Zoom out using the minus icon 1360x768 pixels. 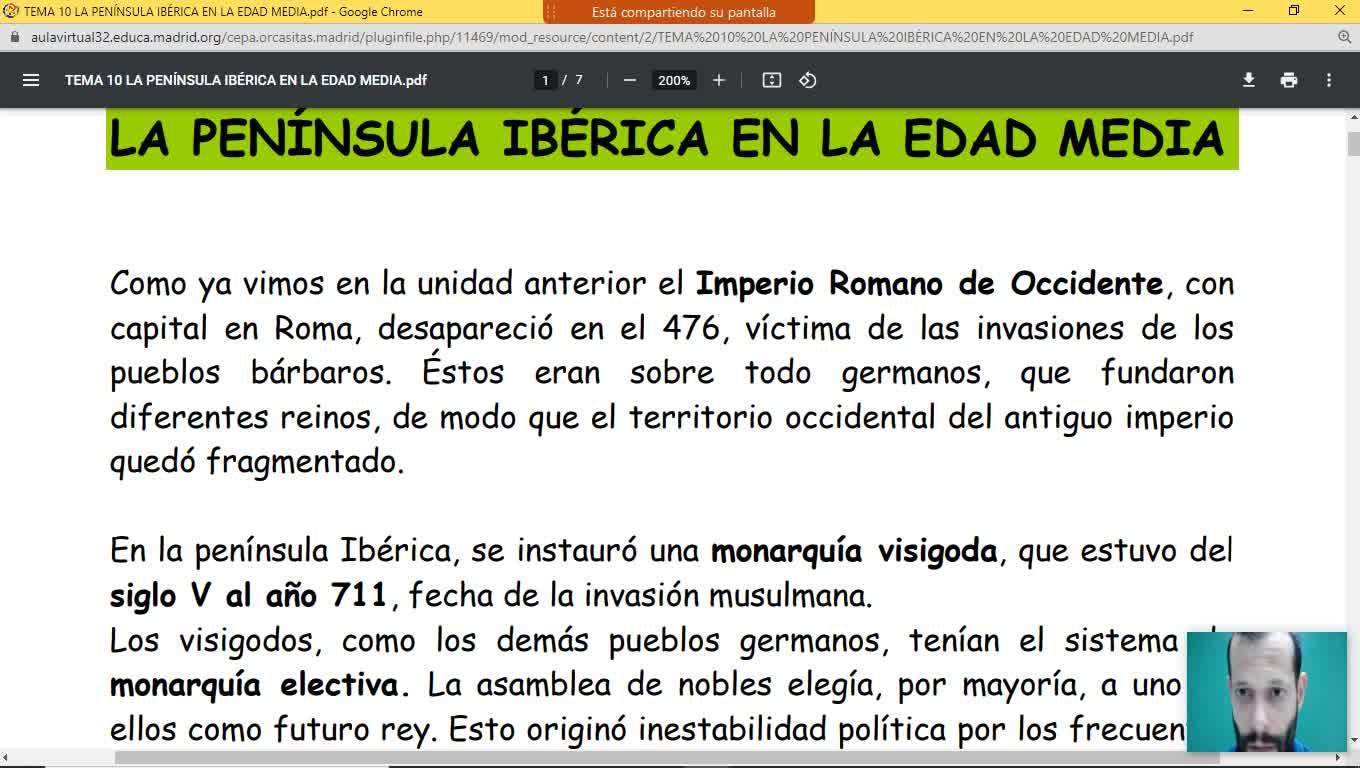pyautogui.click(x=630, y=80)
